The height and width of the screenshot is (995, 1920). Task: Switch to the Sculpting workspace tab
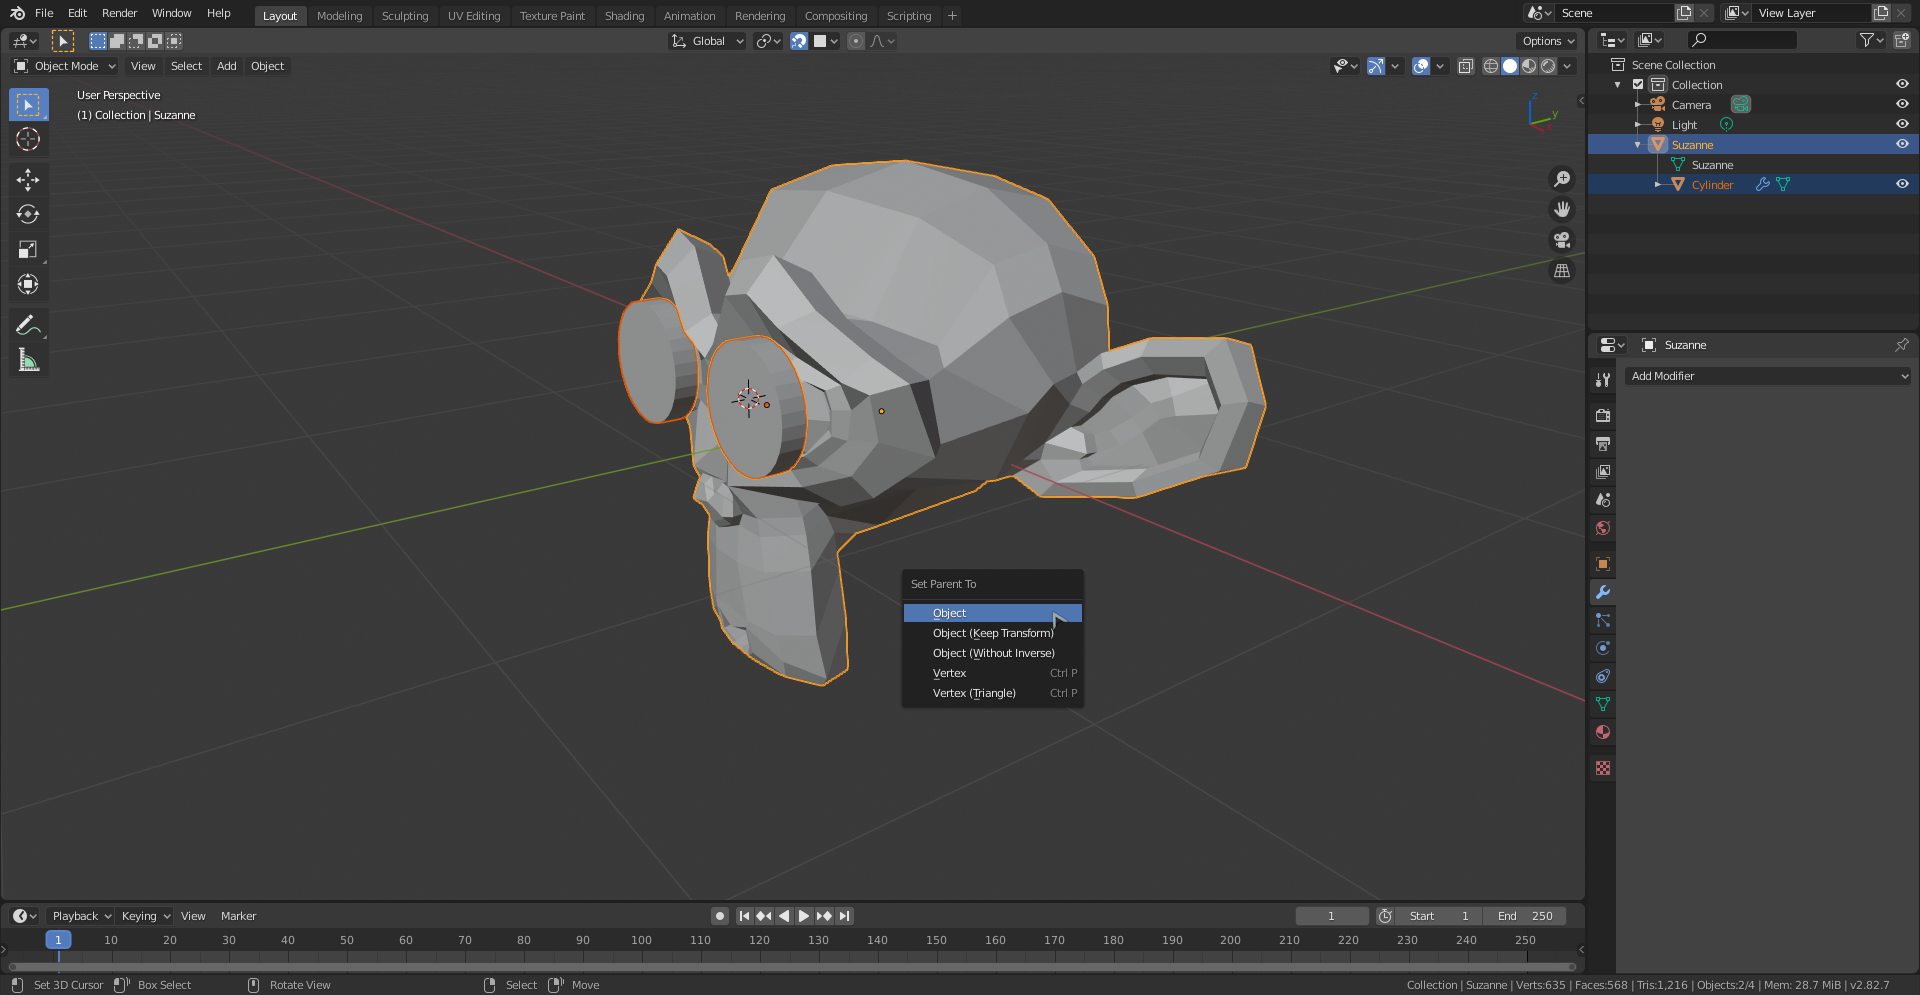[x=405, y=16]
